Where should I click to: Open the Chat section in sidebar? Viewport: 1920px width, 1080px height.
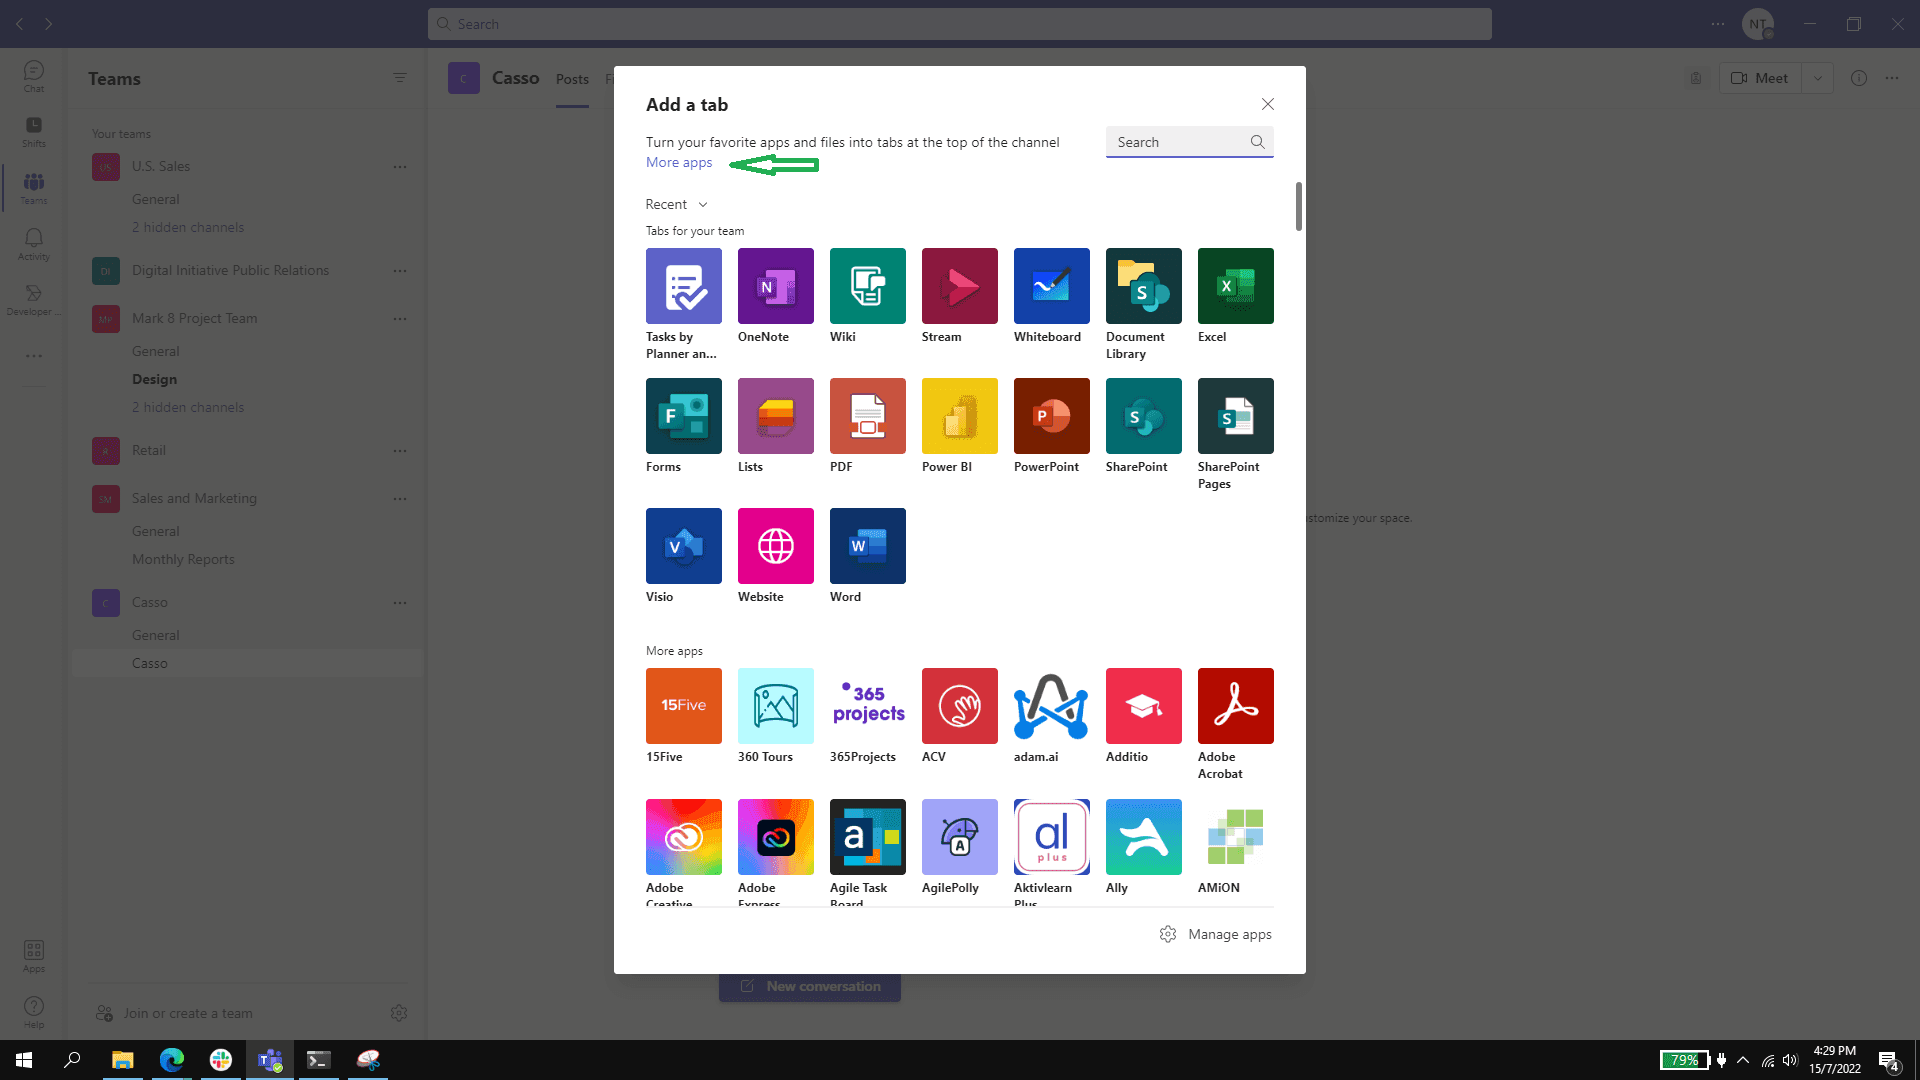[34, 76]
